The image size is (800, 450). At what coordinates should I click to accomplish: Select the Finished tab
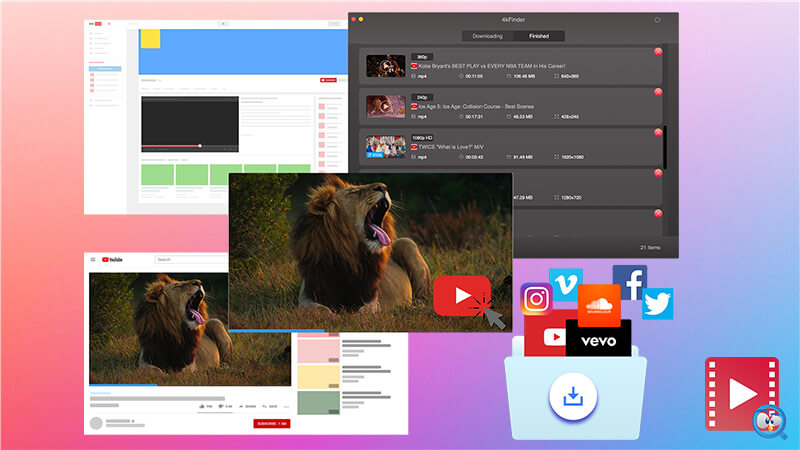tap(538, 36)
